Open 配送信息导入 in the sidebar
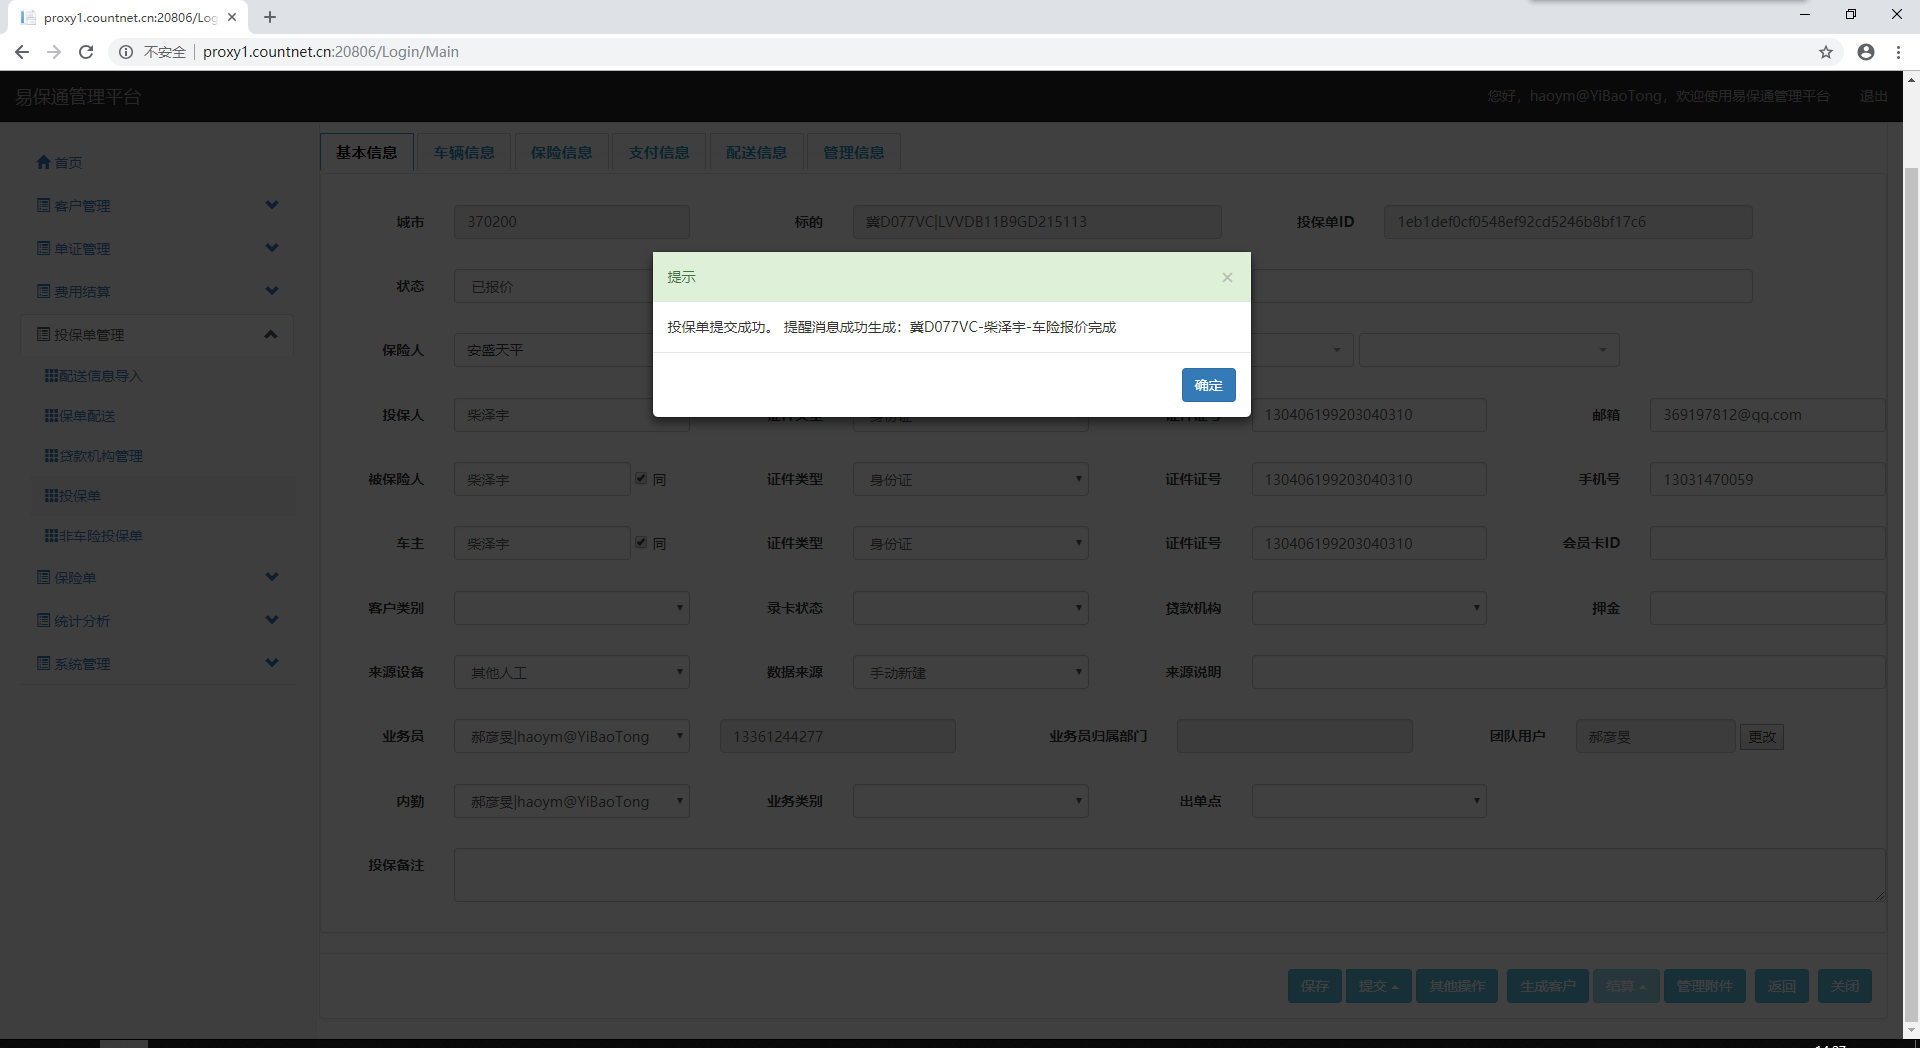The width and height of the screenshot is (1920, 1048). 94,376
